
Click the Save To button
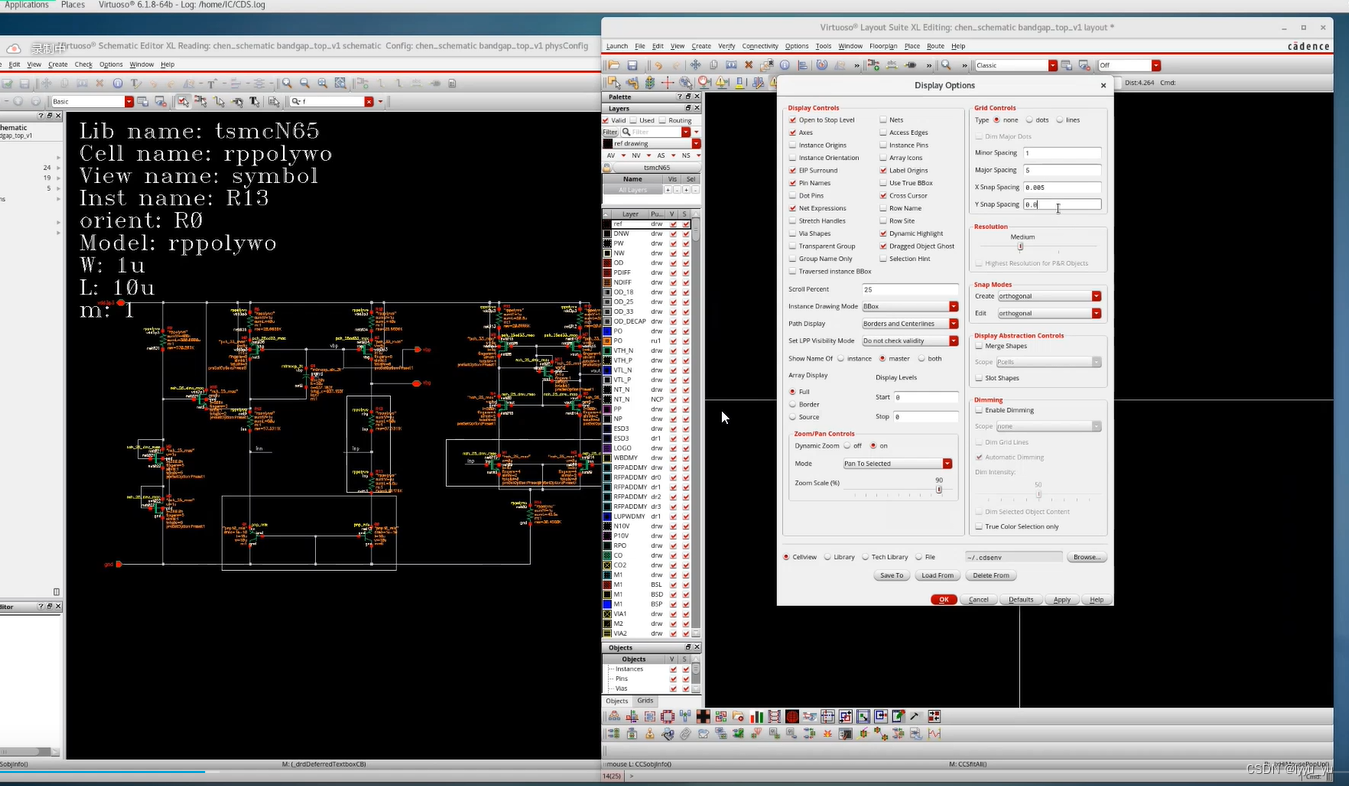tap(891, 575)
